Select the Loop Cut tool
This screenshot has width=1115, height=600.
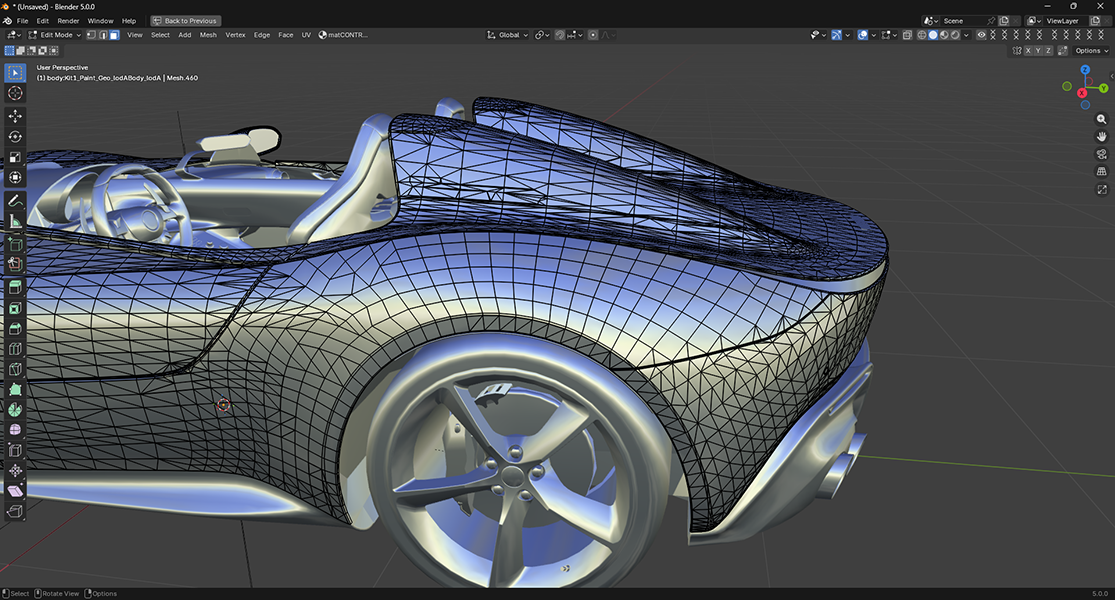(15, 349)
